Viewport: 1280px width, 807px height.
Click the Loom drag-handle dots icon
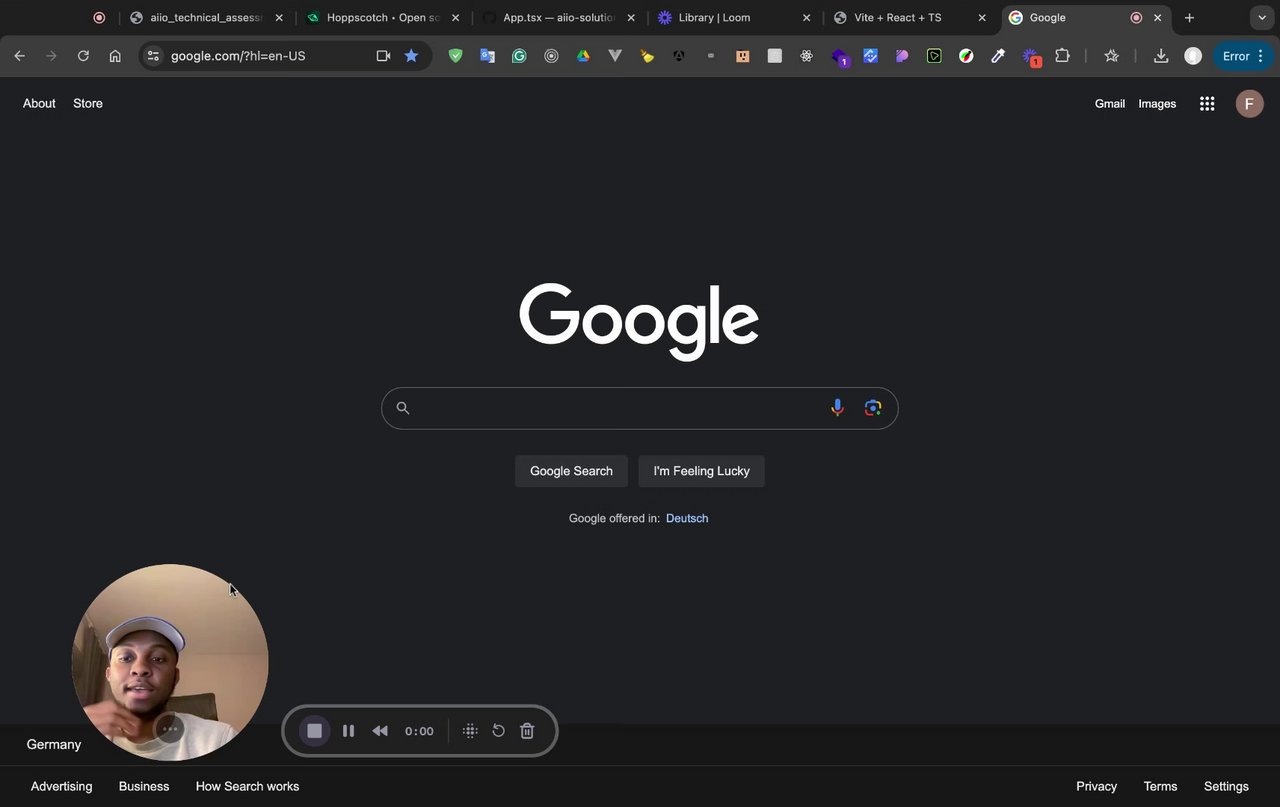pyautogui.click(x=470, y=731)
